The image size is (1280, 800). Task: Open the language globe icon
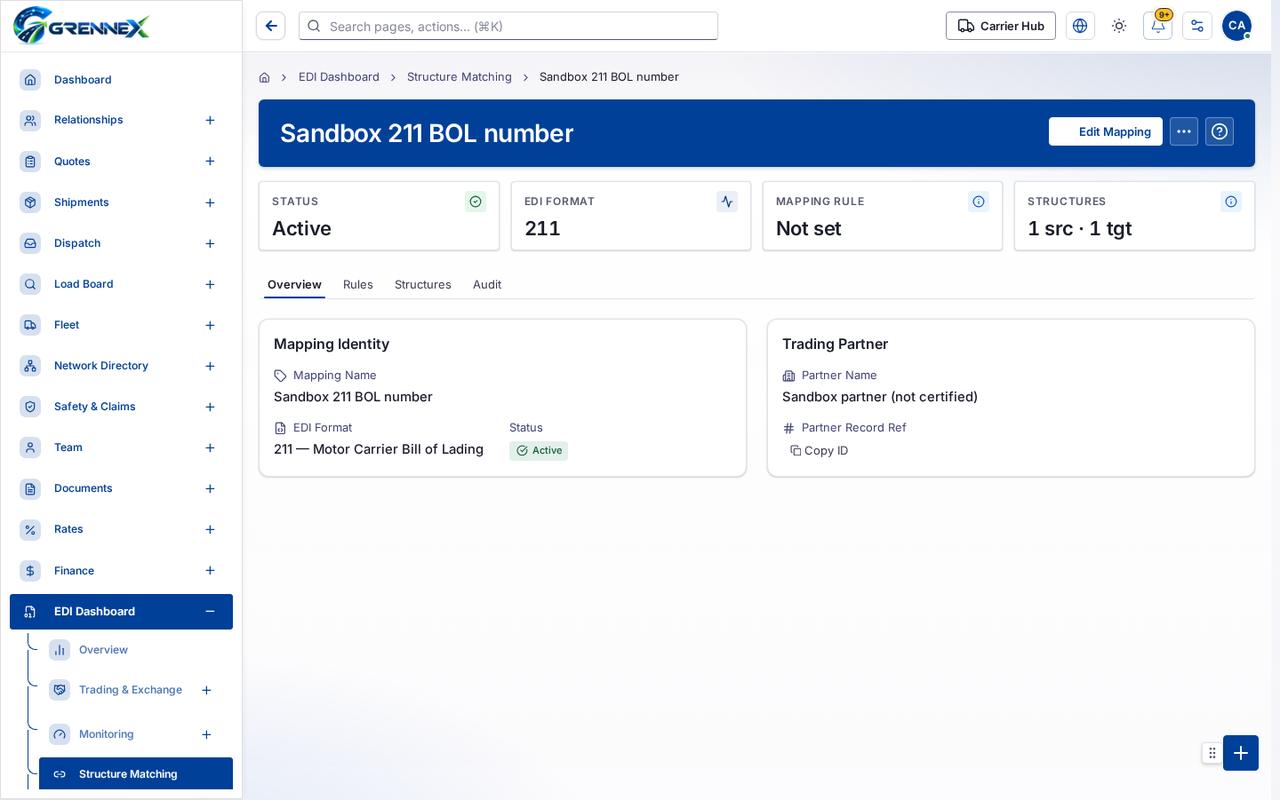(x=1080, y=26)
